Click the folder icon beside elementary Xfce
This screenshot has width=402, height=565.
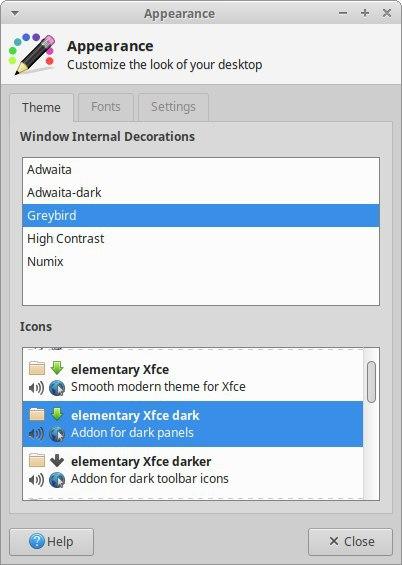tap(37, 369)
